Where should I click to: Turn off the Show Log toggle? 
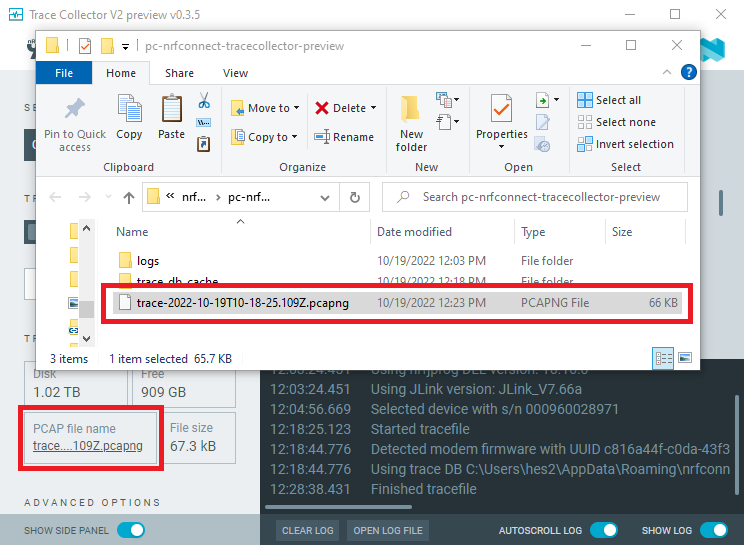coord(713,530)
